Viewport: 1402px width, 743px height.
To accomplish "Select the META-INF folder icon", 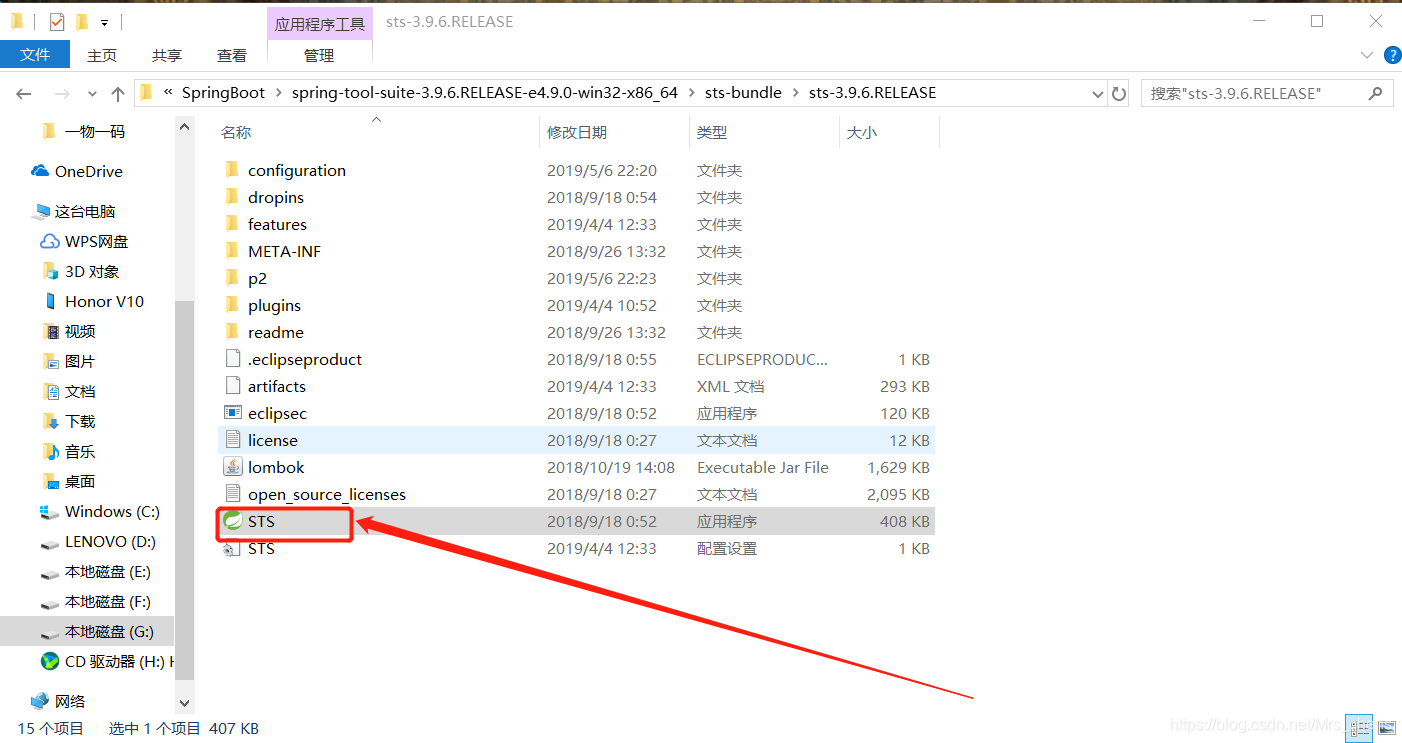I will coord(232,251).
